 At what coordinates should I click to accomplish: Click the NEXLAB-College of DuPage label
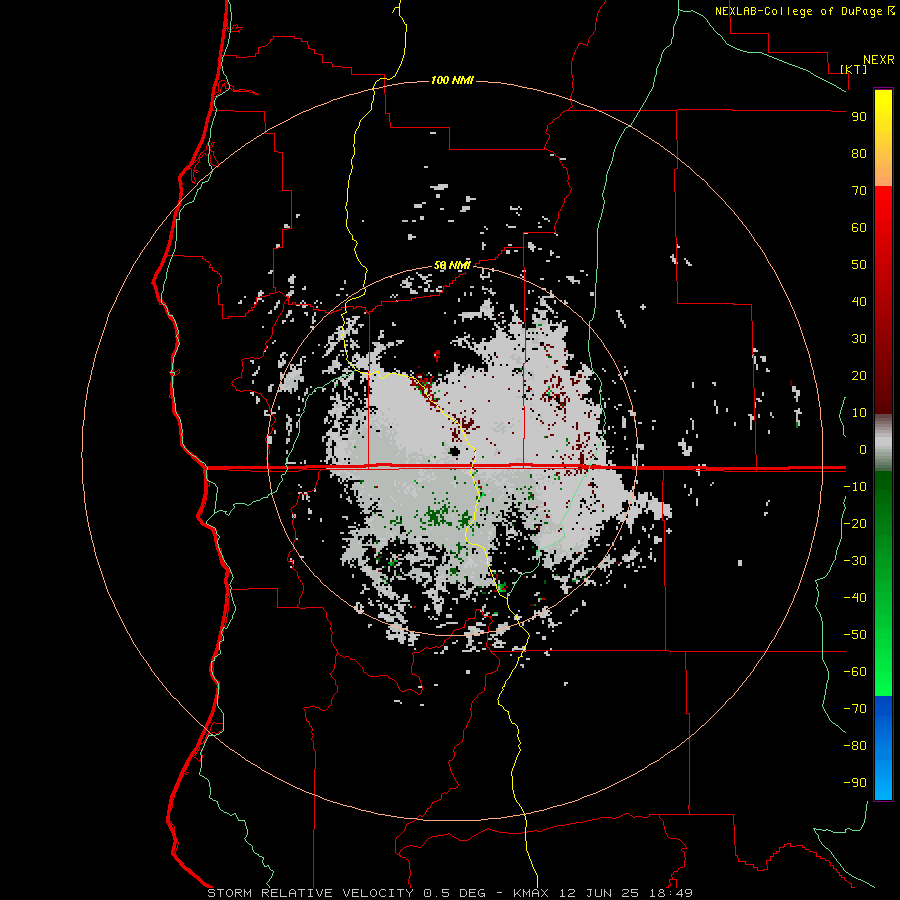pos(798,11)
